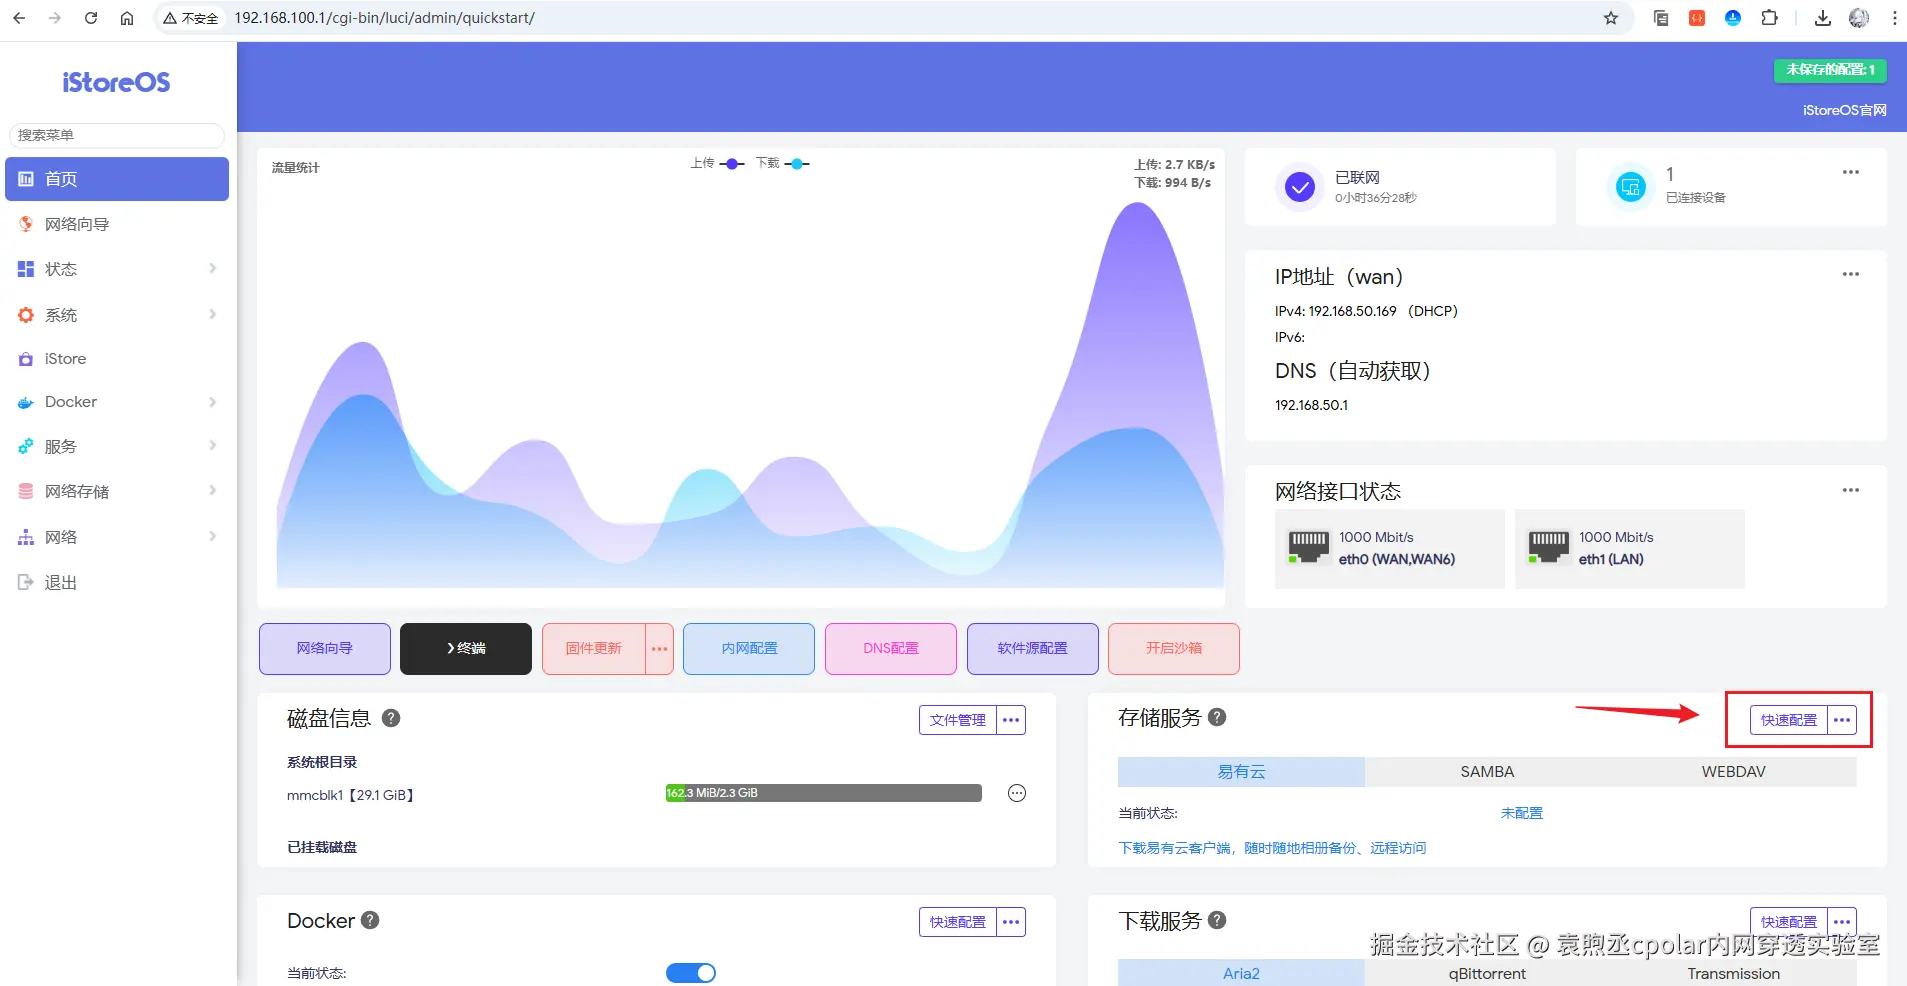The image size is (1907, 986).
Task: Open help icon next to 下载服务
Action: (x=1217, y=920)
